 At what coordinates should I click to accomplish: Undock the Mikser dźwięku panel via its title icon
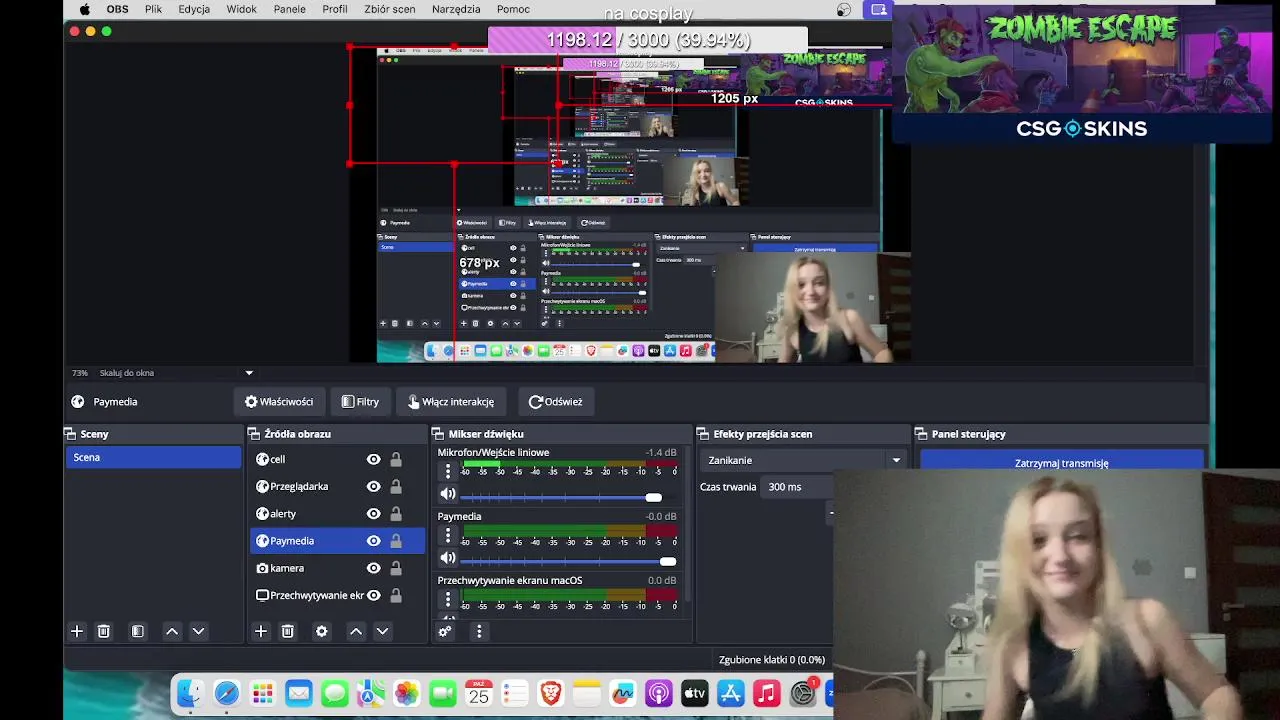pyautogui.click(x=438, y=434)
